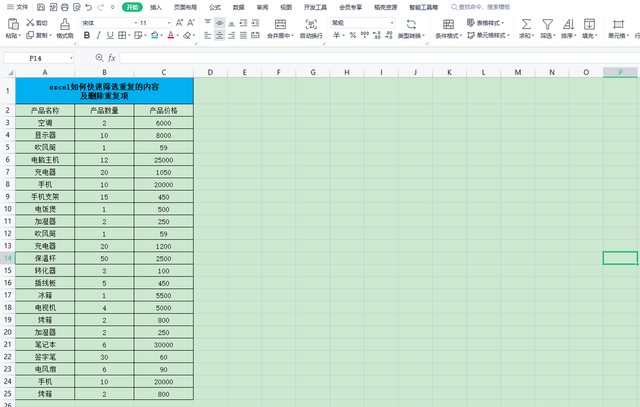
Task: Click the Redo arrow
Action: tap(100, 7)
